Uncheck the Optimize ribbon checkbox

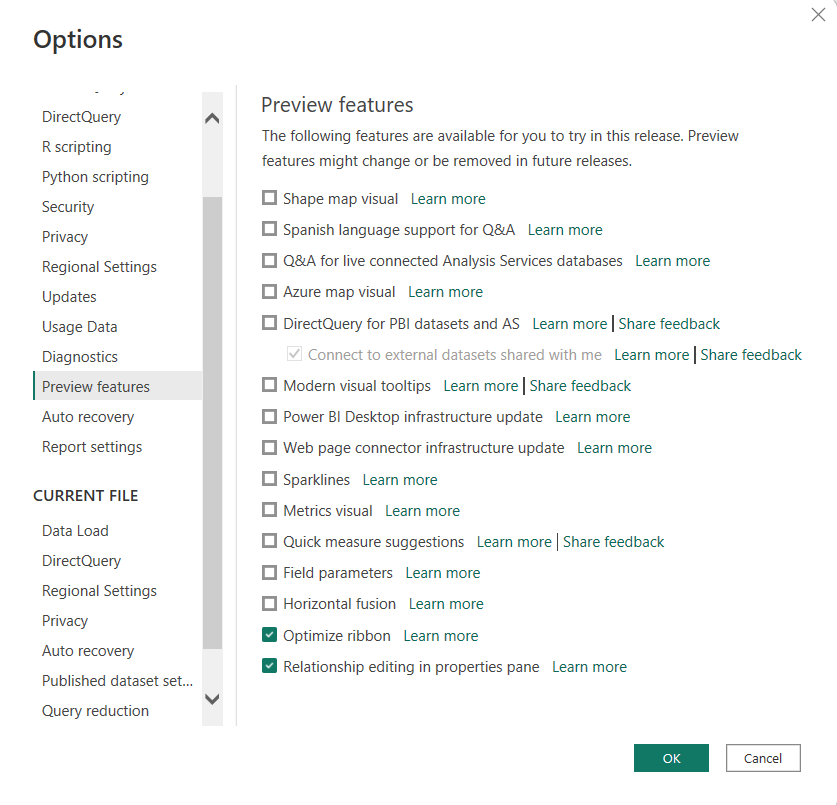tap(269, 635)
